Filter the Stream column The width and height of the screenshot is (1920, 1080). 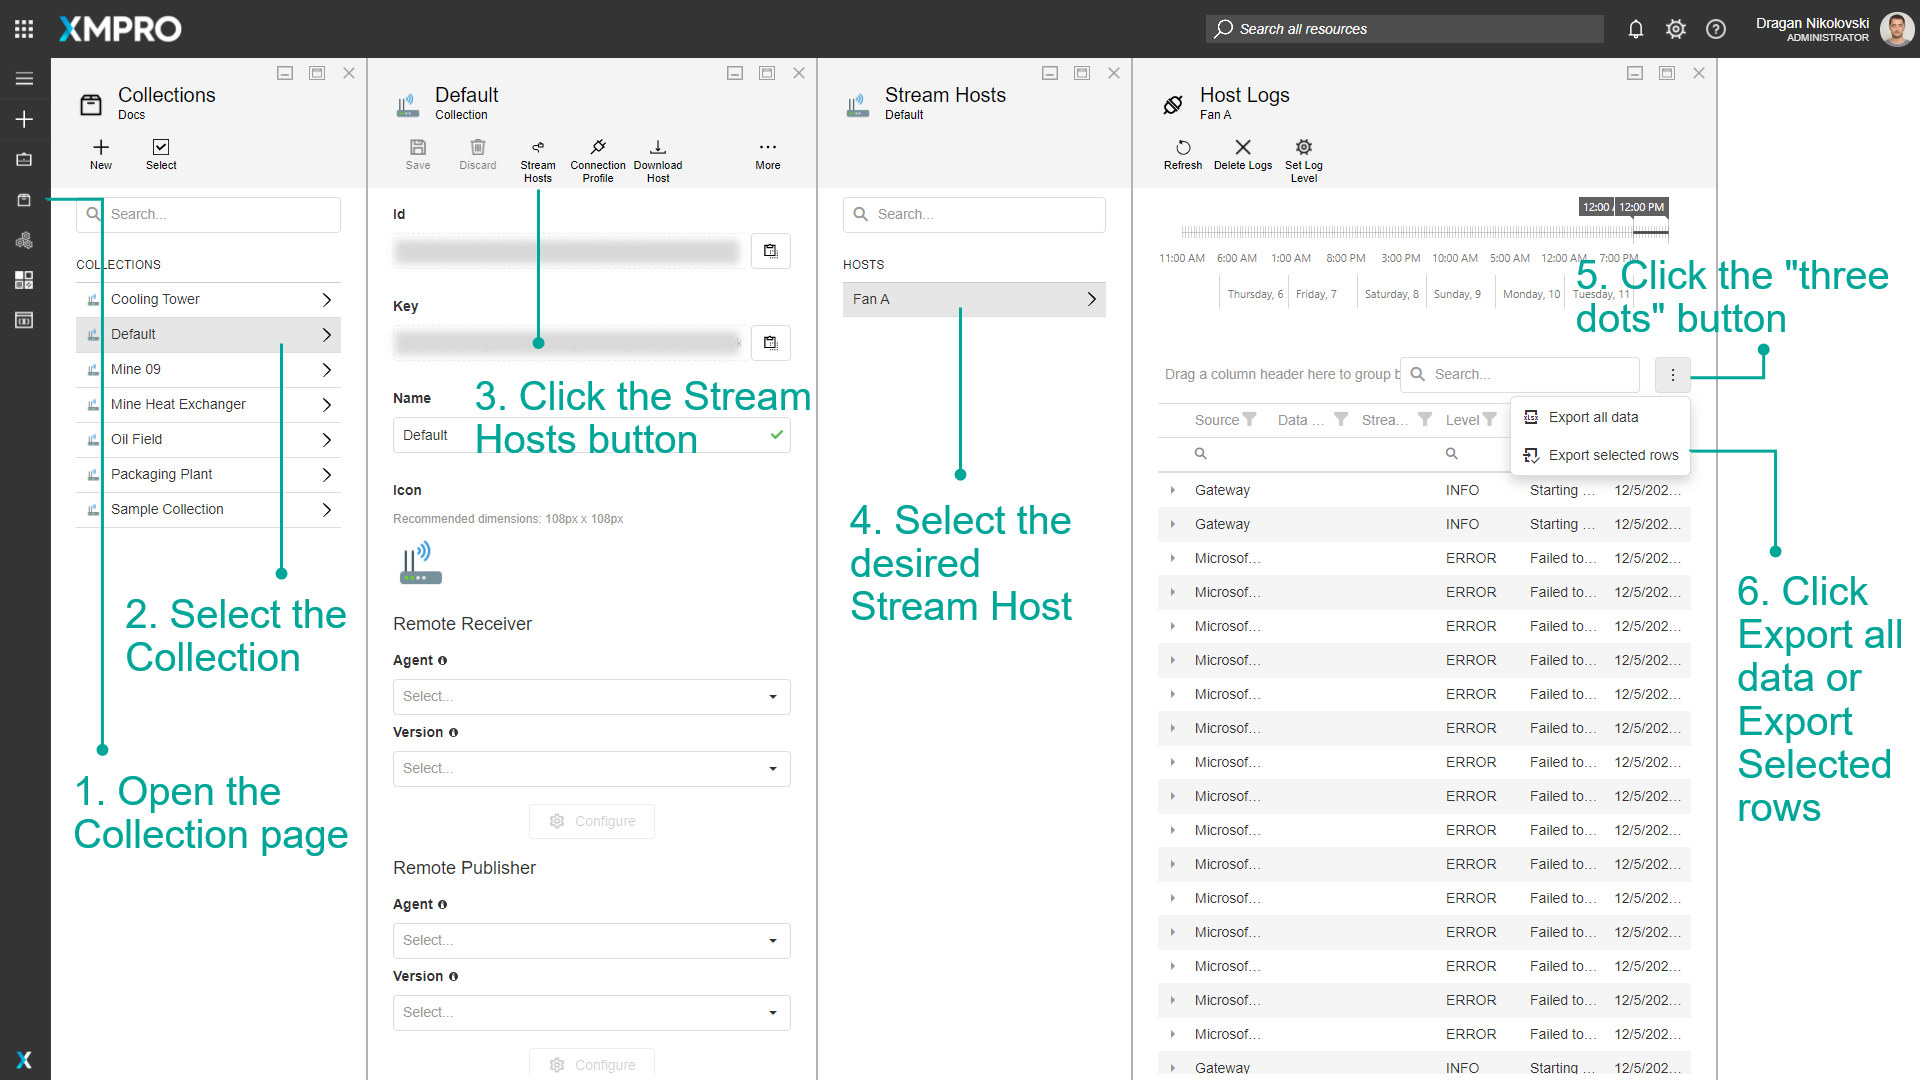1425,420
